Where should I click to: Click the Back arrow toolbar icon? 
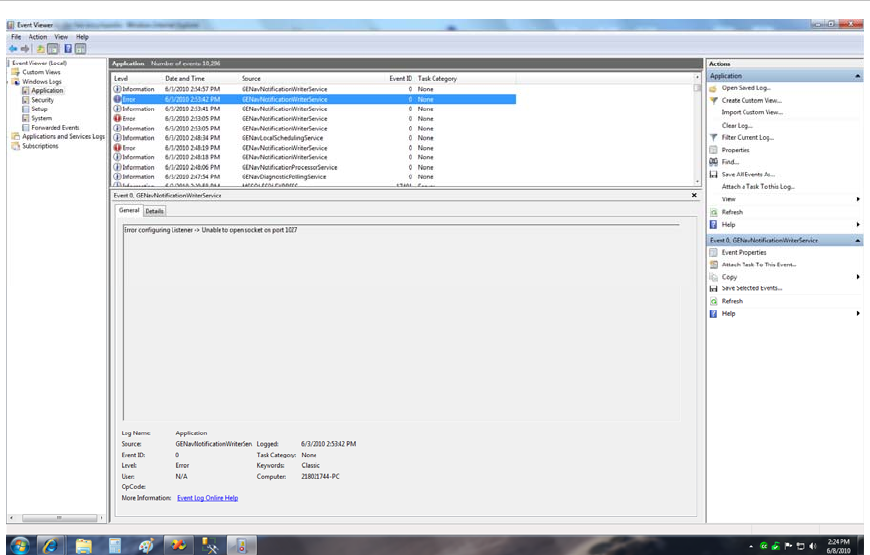pyautogui.click(x=13, y=49)
